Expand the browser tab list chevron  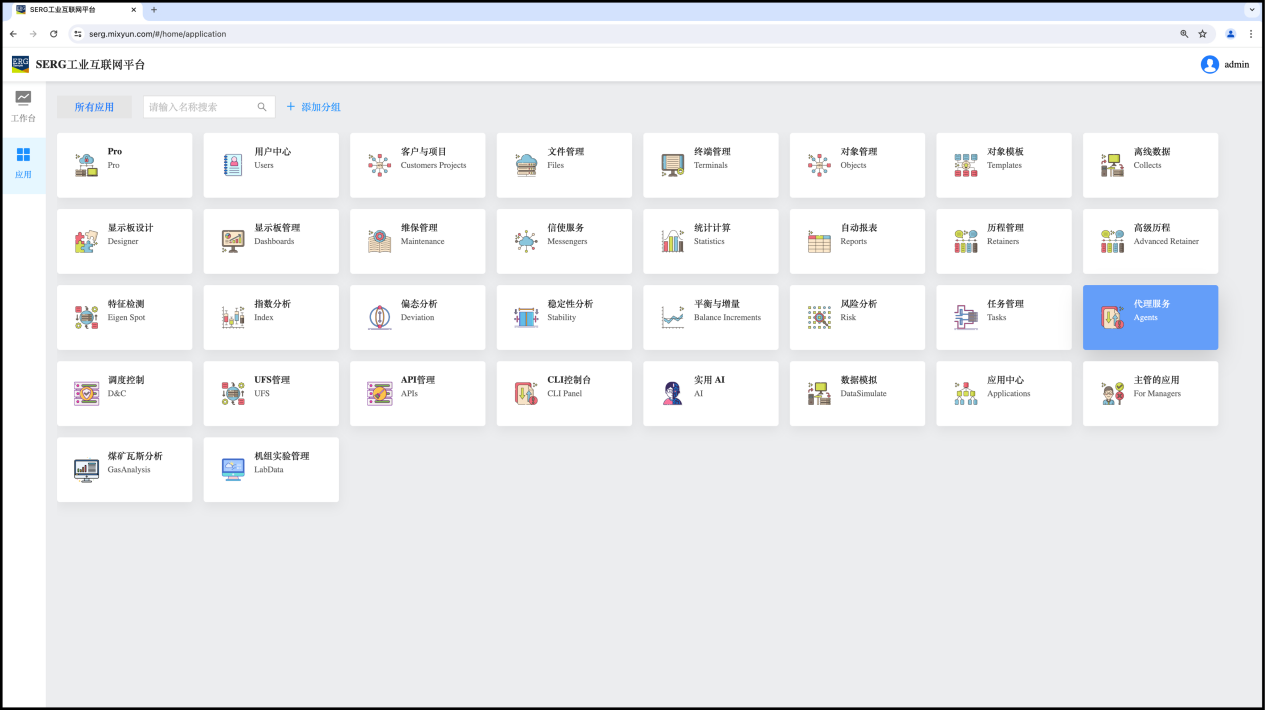pos(1250,9)
